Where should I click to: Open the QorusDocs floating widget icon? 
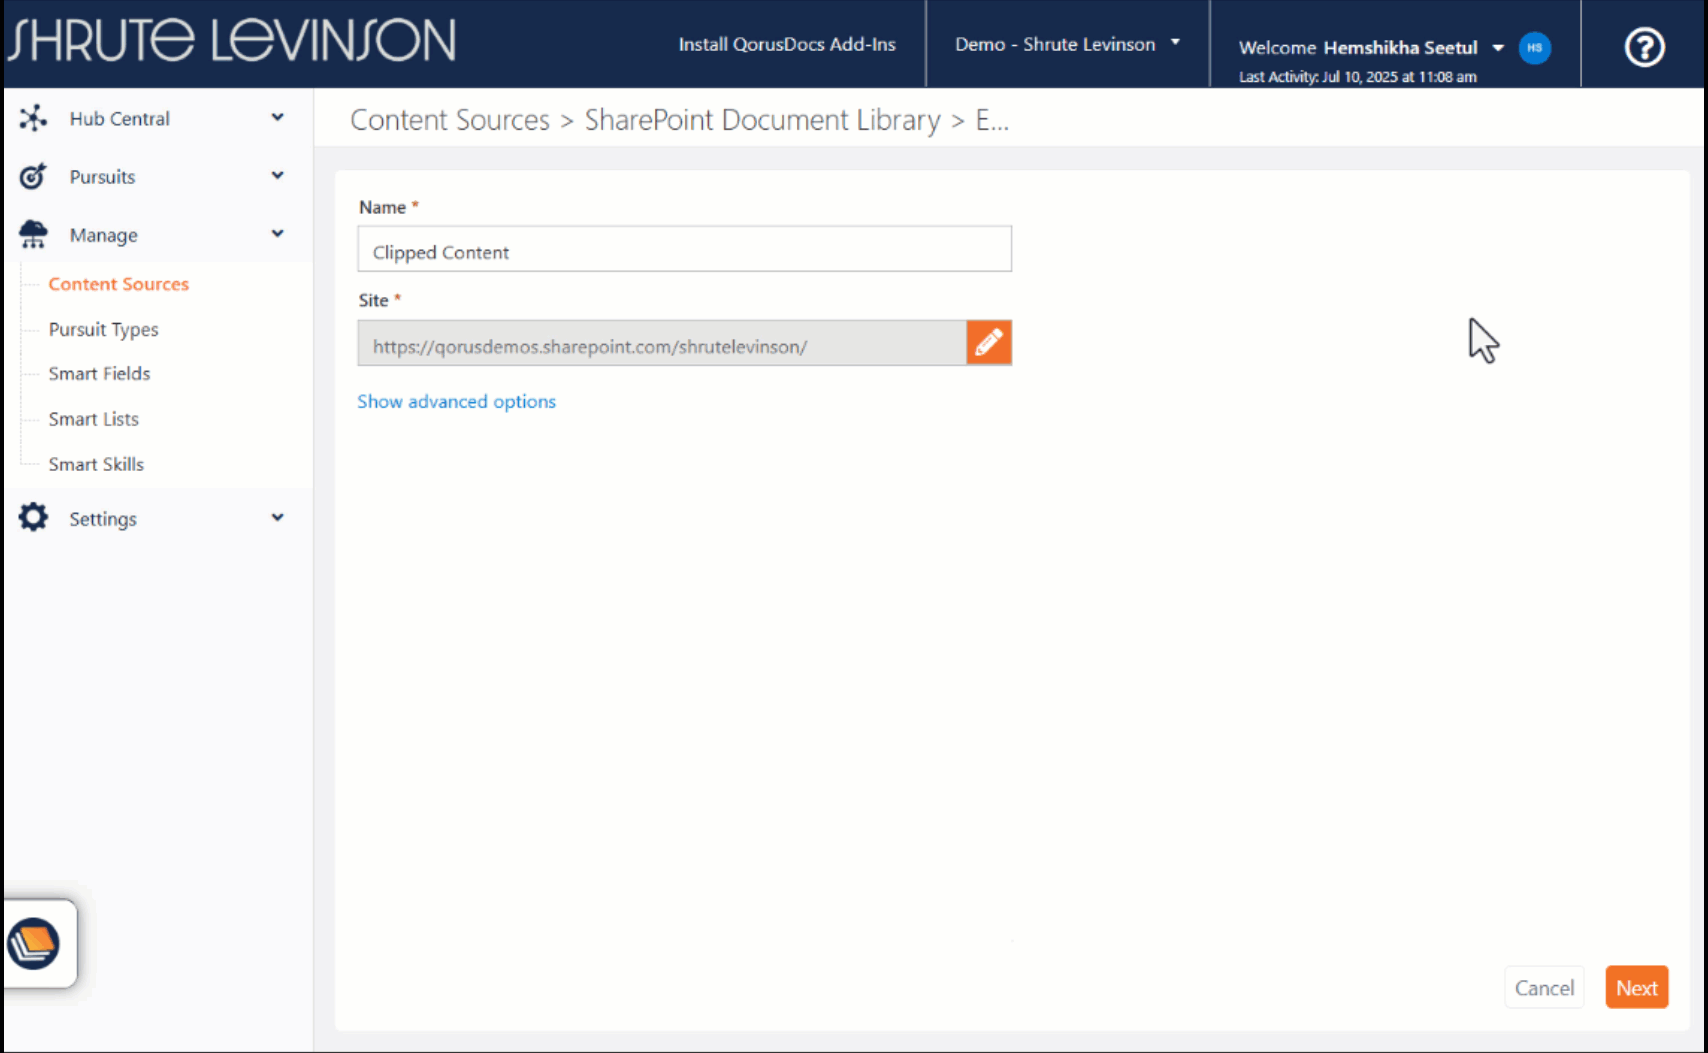click(34, 943)
